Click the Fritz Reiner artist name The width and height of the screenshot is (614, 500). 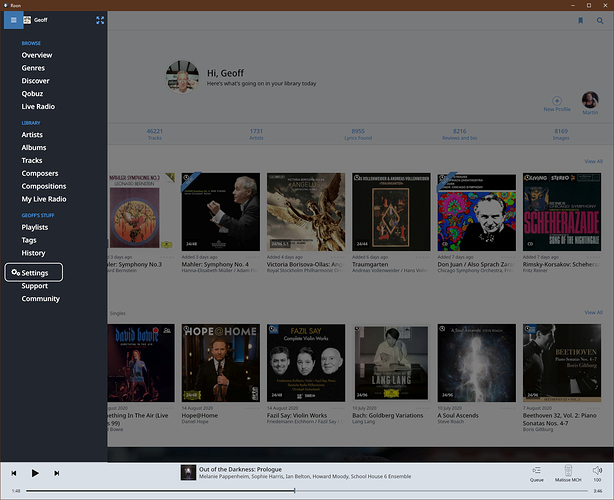(x=535, y=271)
